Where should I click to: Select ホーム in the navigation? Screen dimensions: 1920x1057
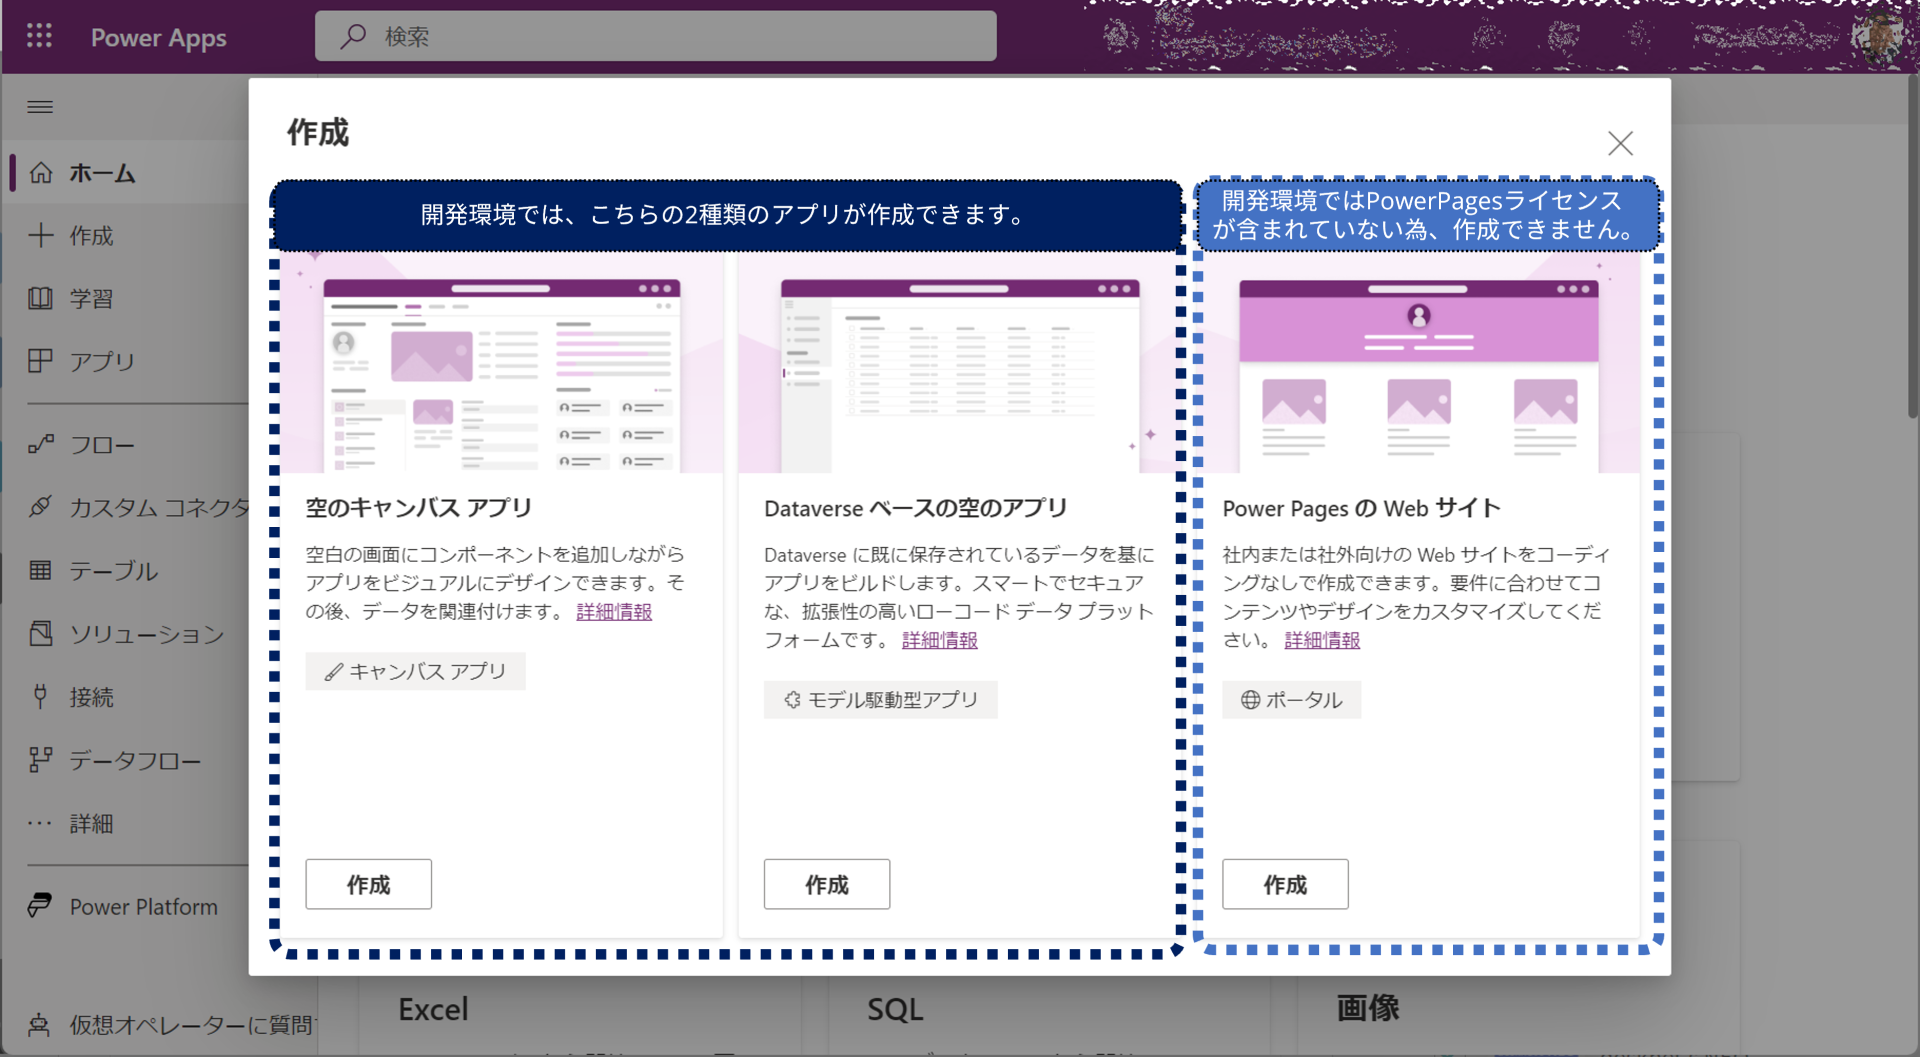point(102,172)
